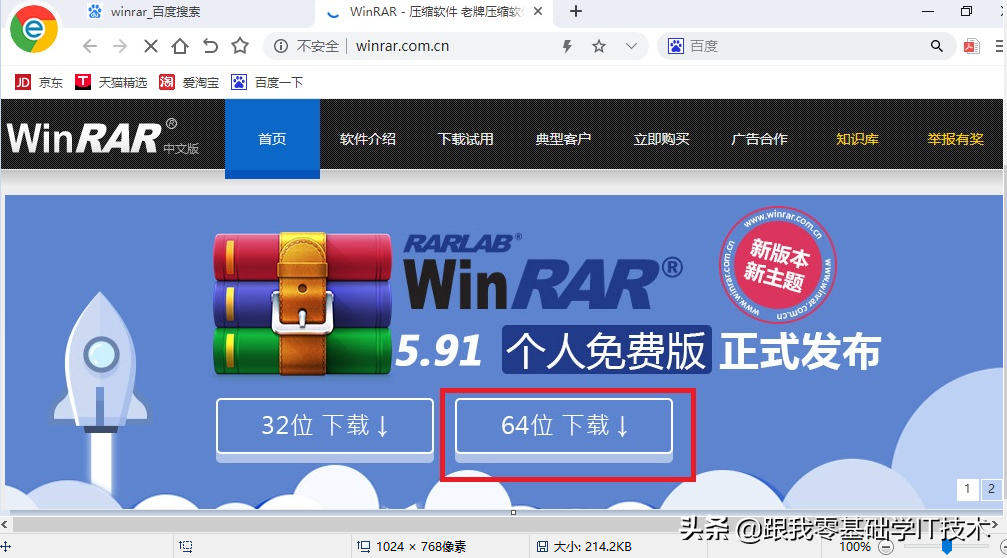Click the disk save size icon

tap(542, 547)
